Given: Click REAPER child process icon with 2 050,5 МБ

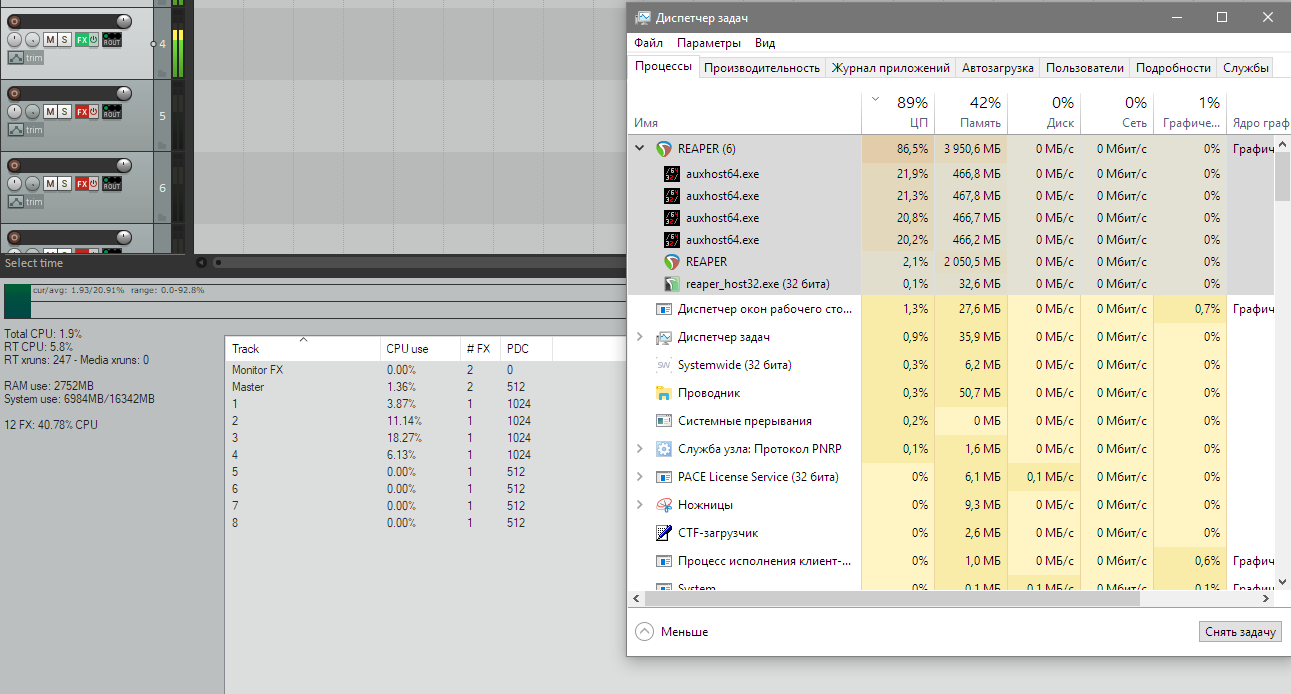Looking at the screenshot, I should (672, 262).
